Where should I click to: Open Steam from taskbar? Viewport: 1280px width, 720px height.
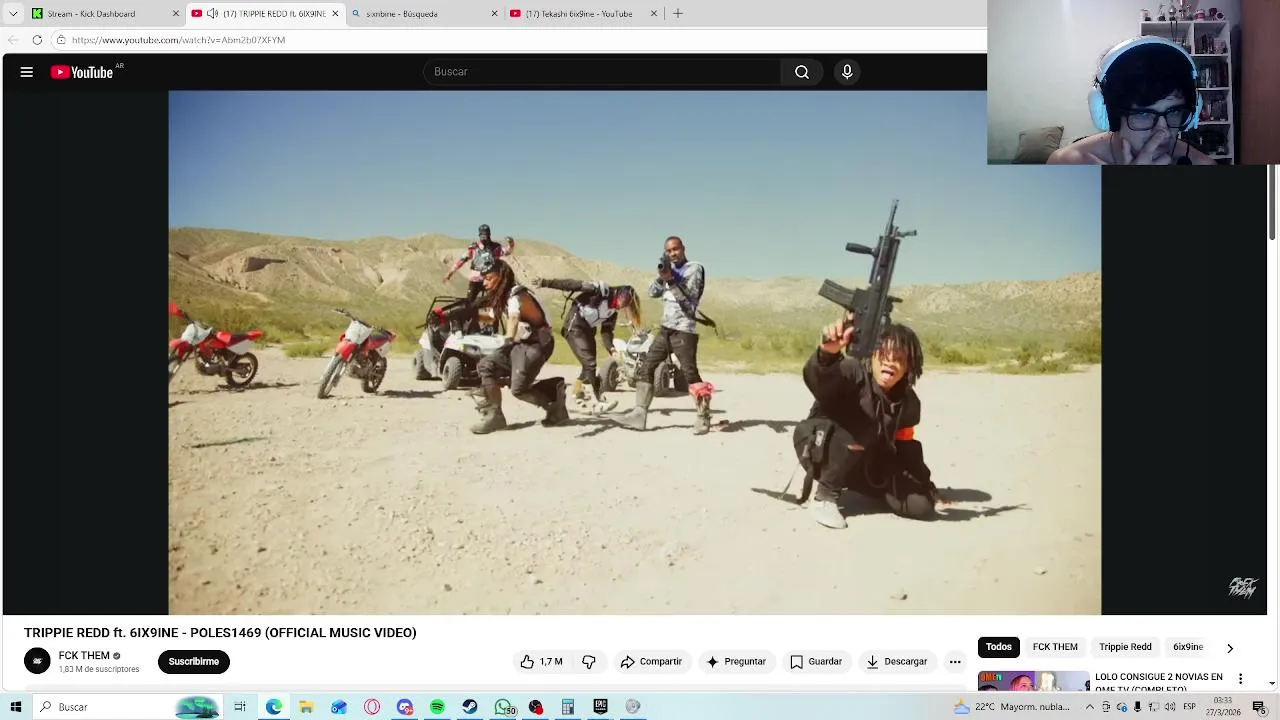click(470, 707)
